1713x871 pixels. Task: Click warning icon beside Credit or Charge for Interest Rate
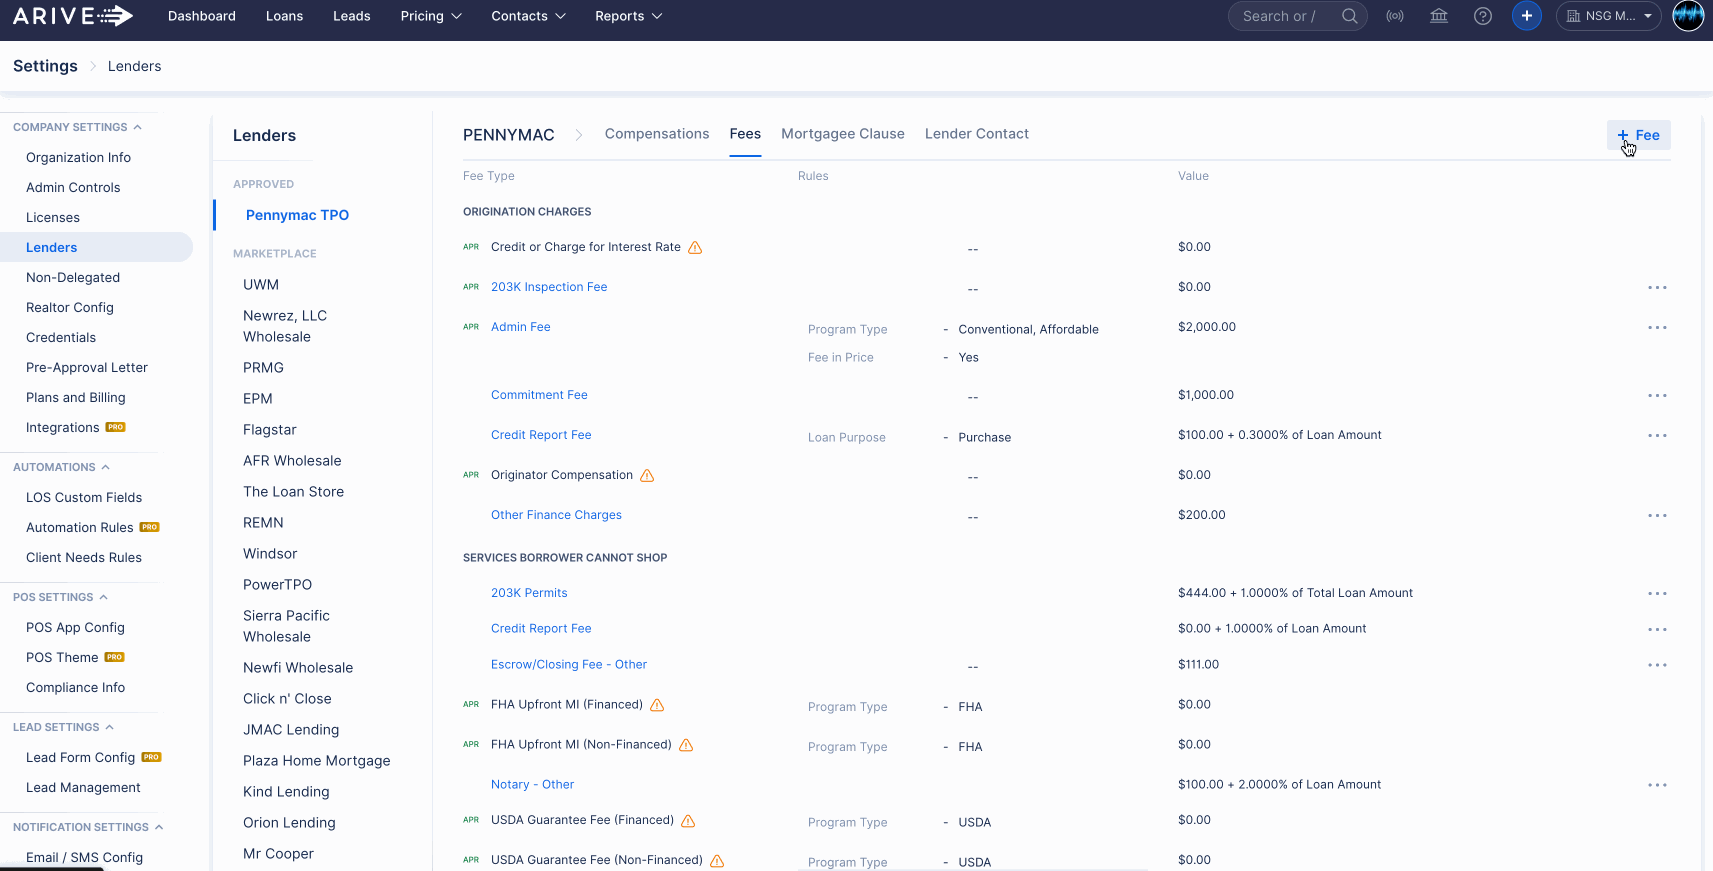[695, 247]
